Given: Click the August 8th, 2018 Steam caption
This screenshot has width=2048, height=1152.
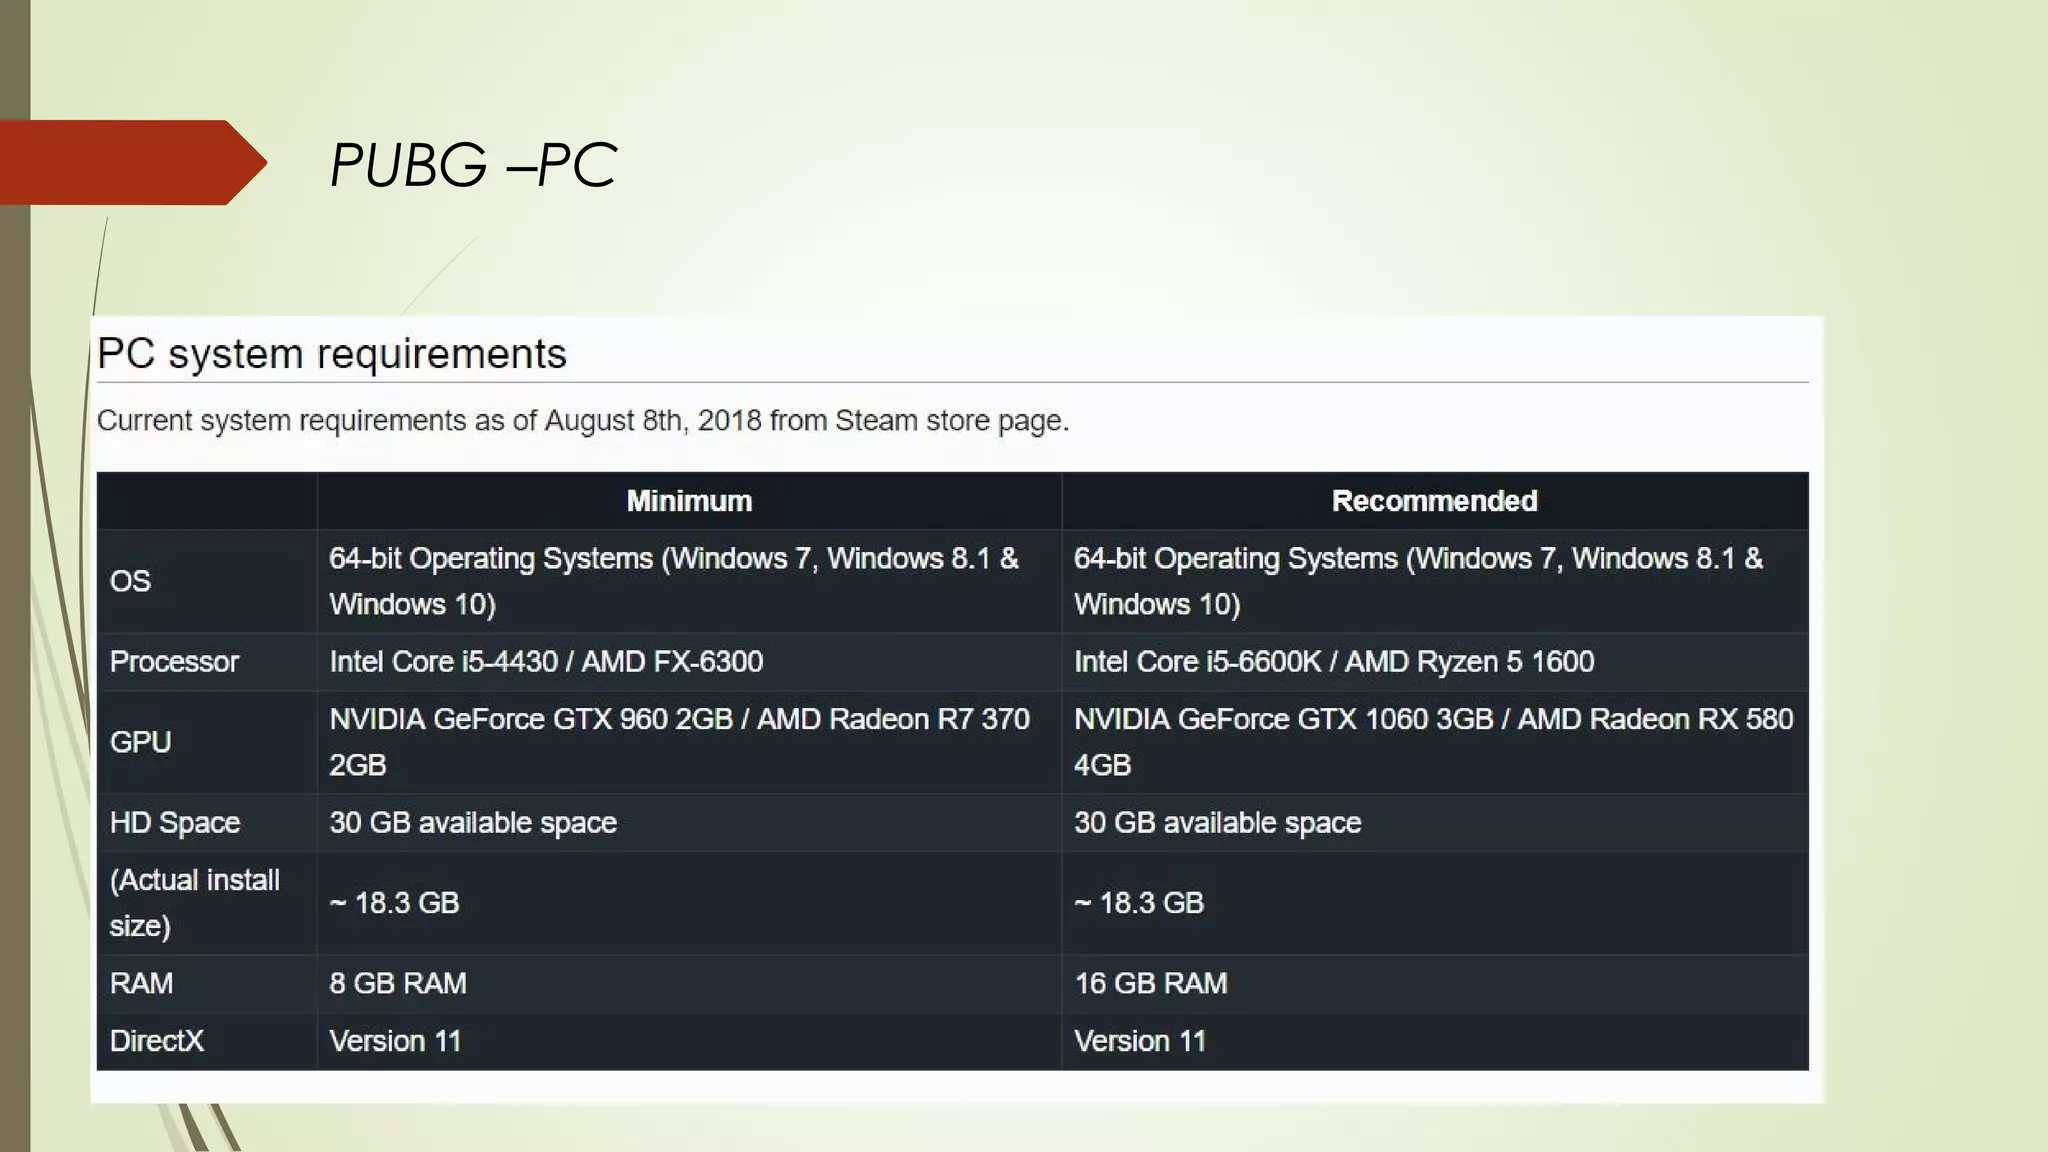Looking at the screenshot, I should click(x=582, y=421).
